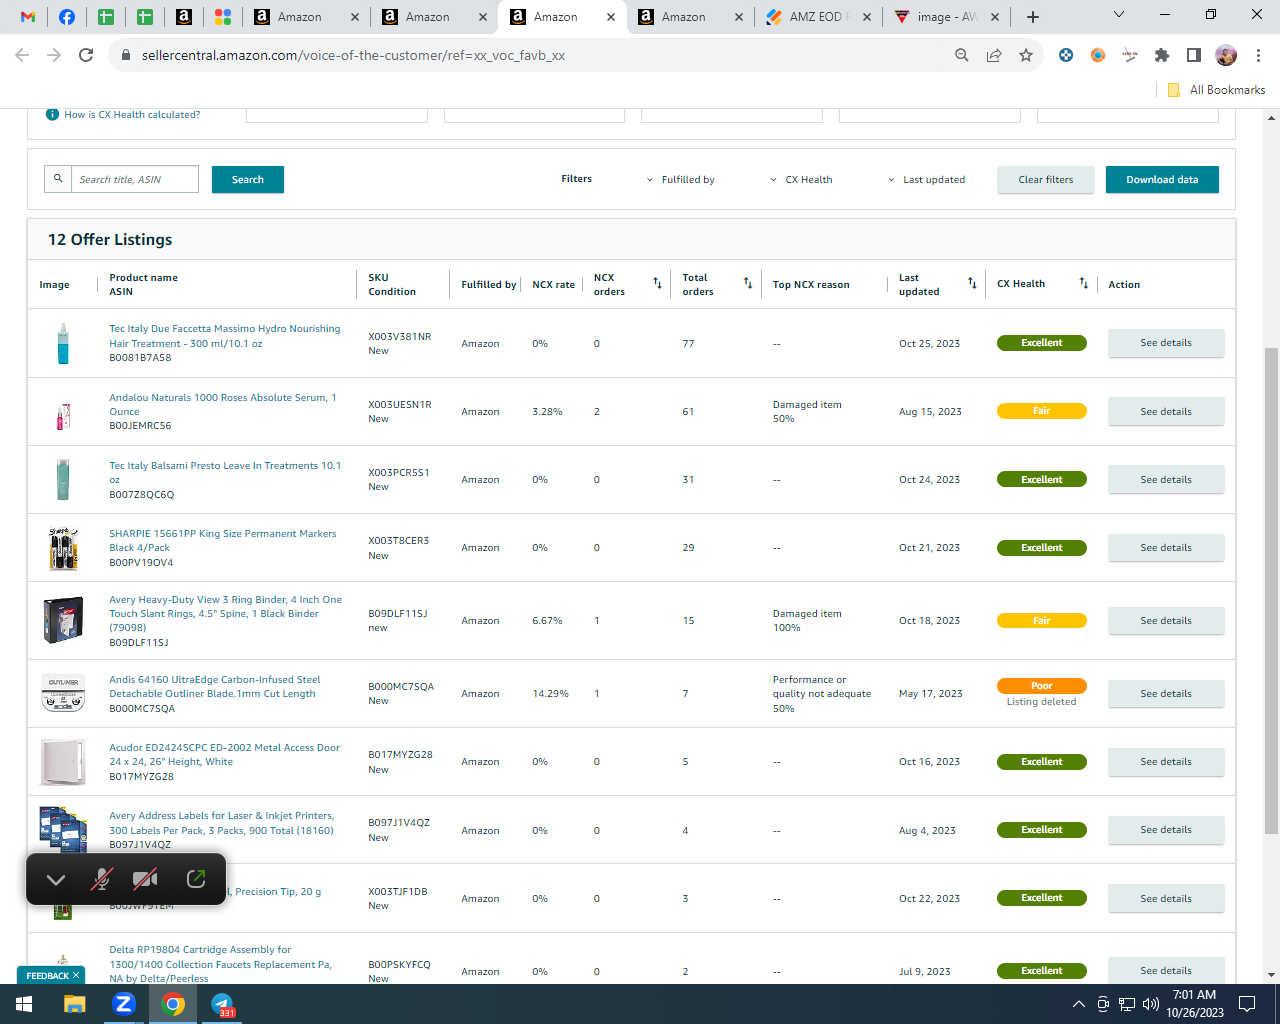Open the Chrome profile avatar
The image size is (1280, 1024).
click(x=1226, y=55)
